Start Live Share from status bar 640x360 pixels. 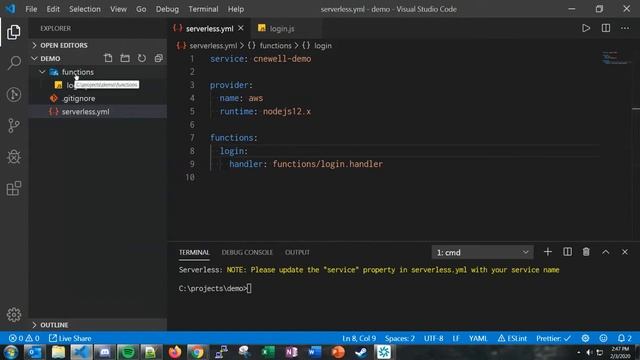(x=70, y=338)
